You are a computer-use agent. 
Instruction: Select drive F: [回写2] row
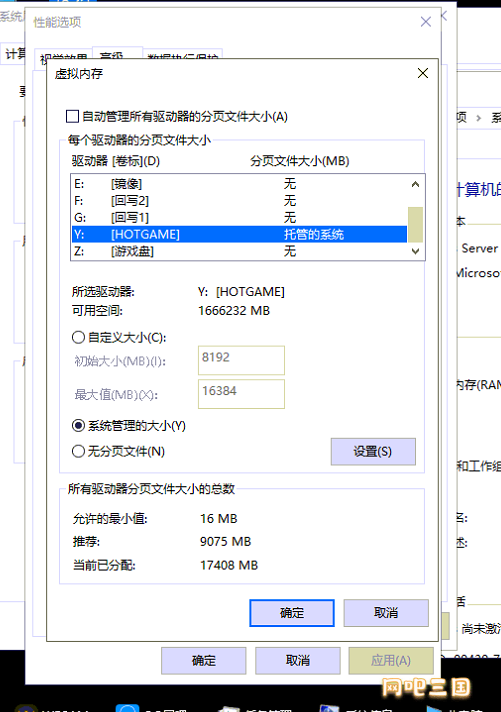pyautogui.click(x=239, y=201)
